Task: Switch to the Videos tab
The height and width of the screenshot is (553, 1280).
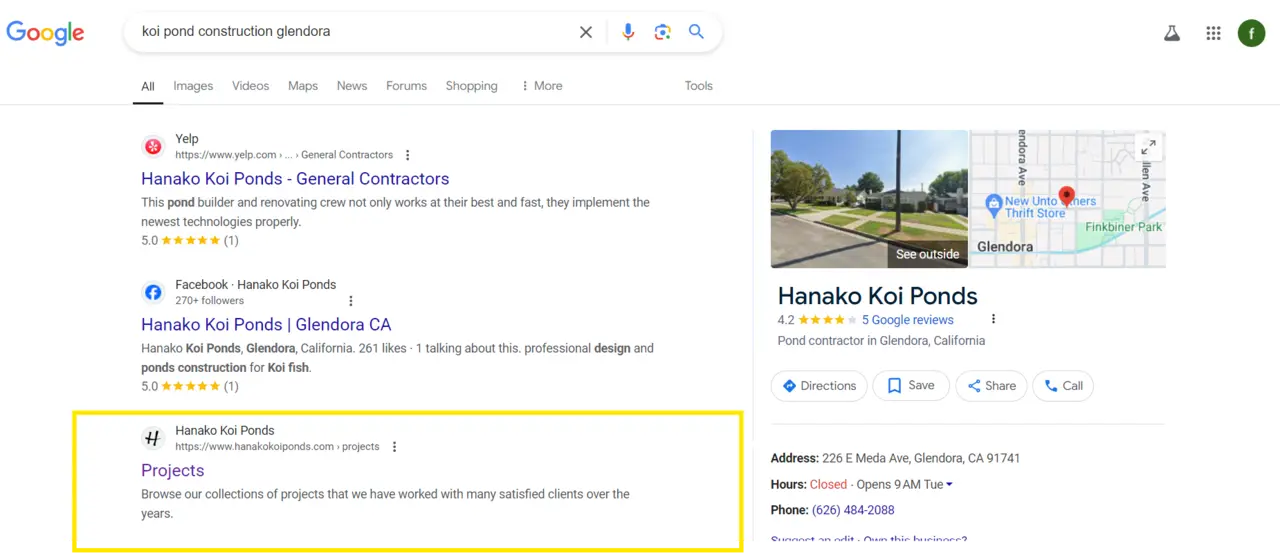Action: [250, 86]
